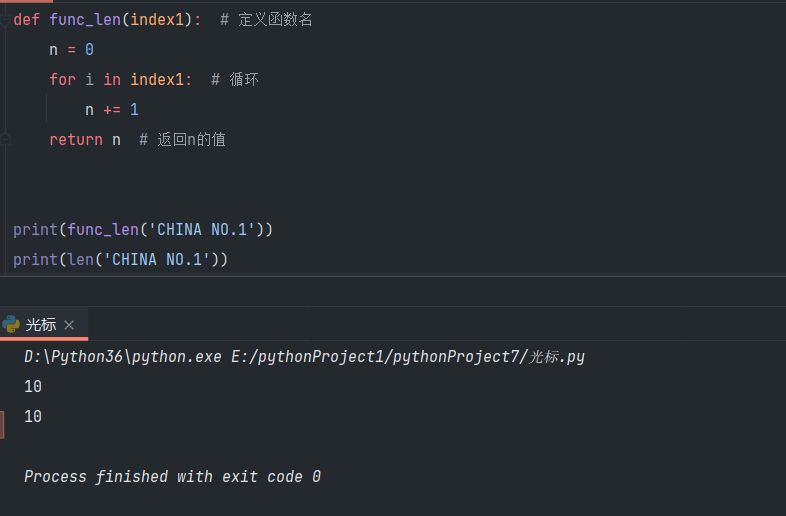Close the 光标 run tab
This screenshot has width=786, height=516.
point(69,325)
